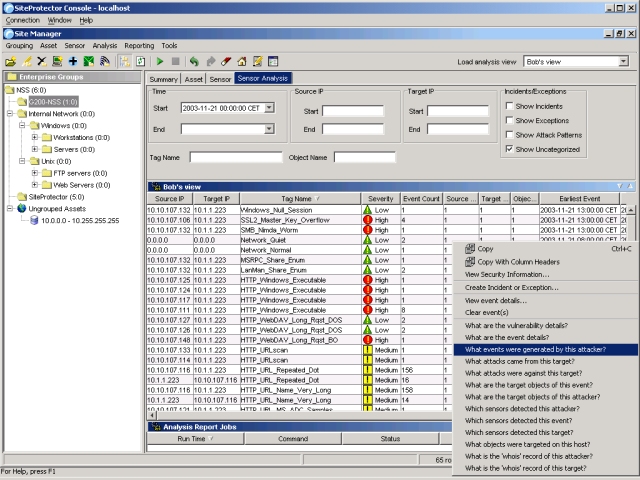The width and height of the screenshot is (640, 480).
Task: Open the Connection menu in the console
Action: tap(22, 20)
